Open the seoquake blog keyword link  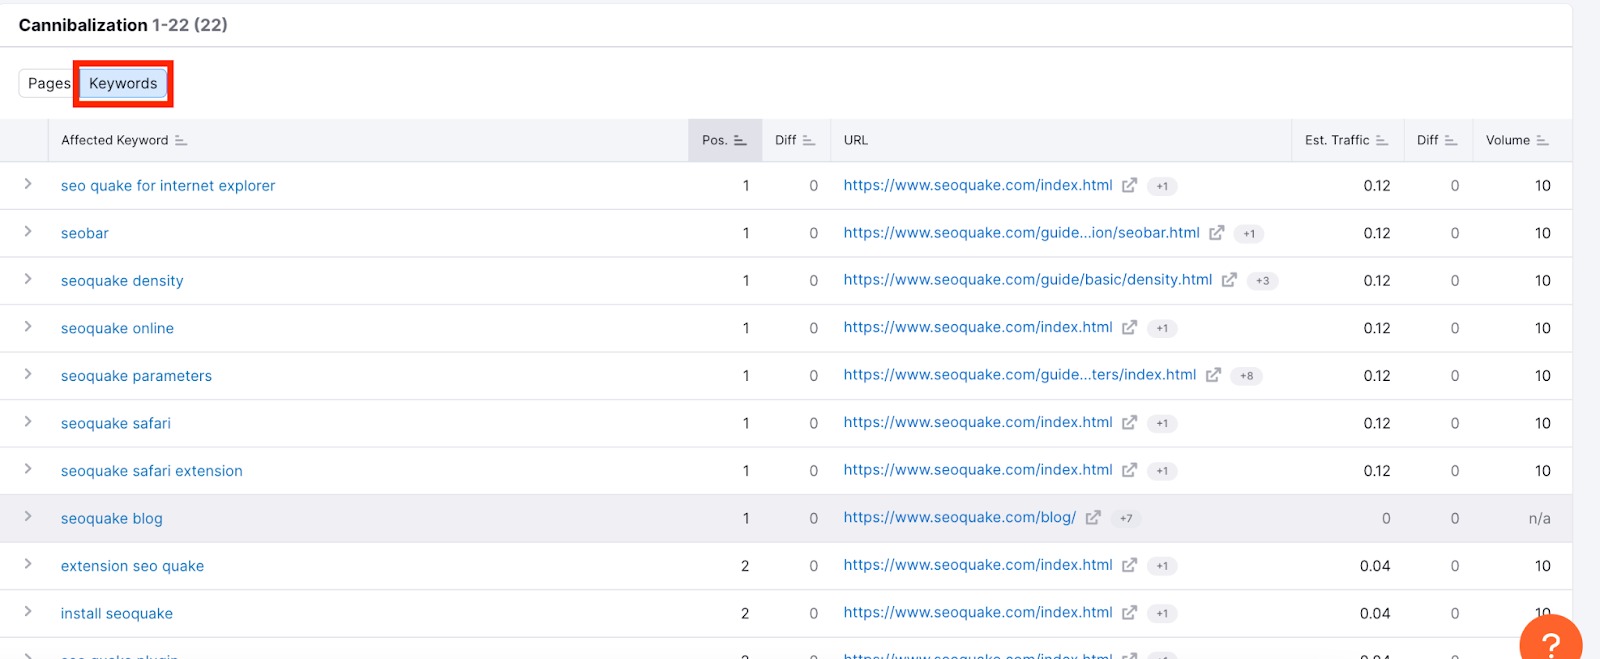point(112,519)
